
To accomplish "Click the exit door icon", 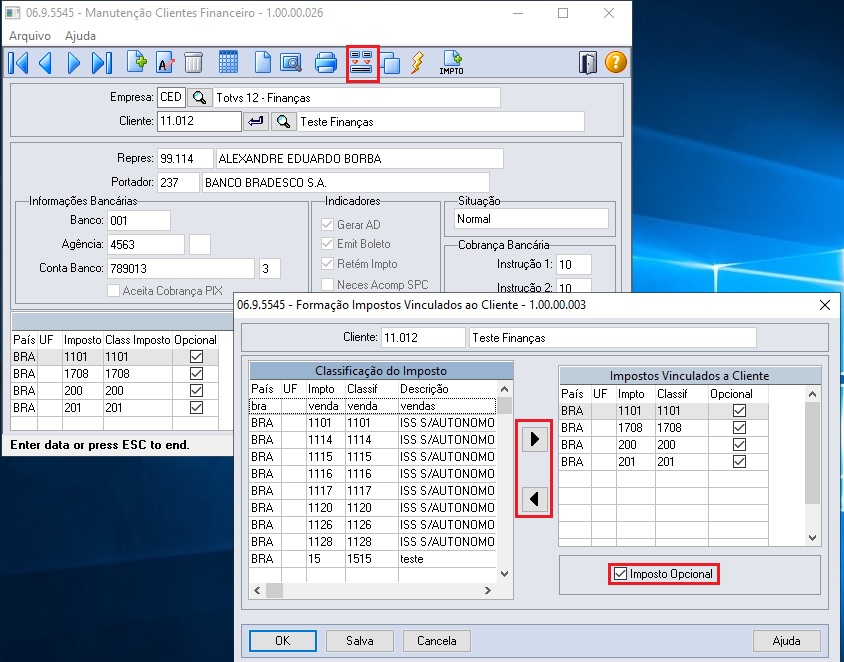I will pos(588,63).
